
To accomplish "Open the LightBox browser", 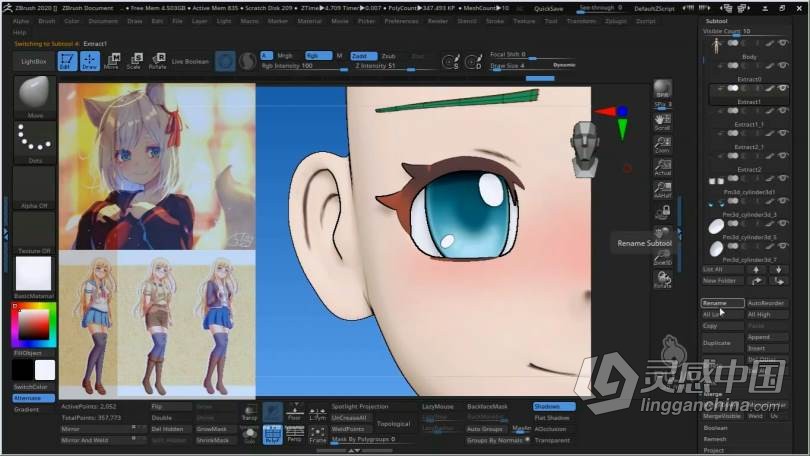I will click(x=34, y=61).
